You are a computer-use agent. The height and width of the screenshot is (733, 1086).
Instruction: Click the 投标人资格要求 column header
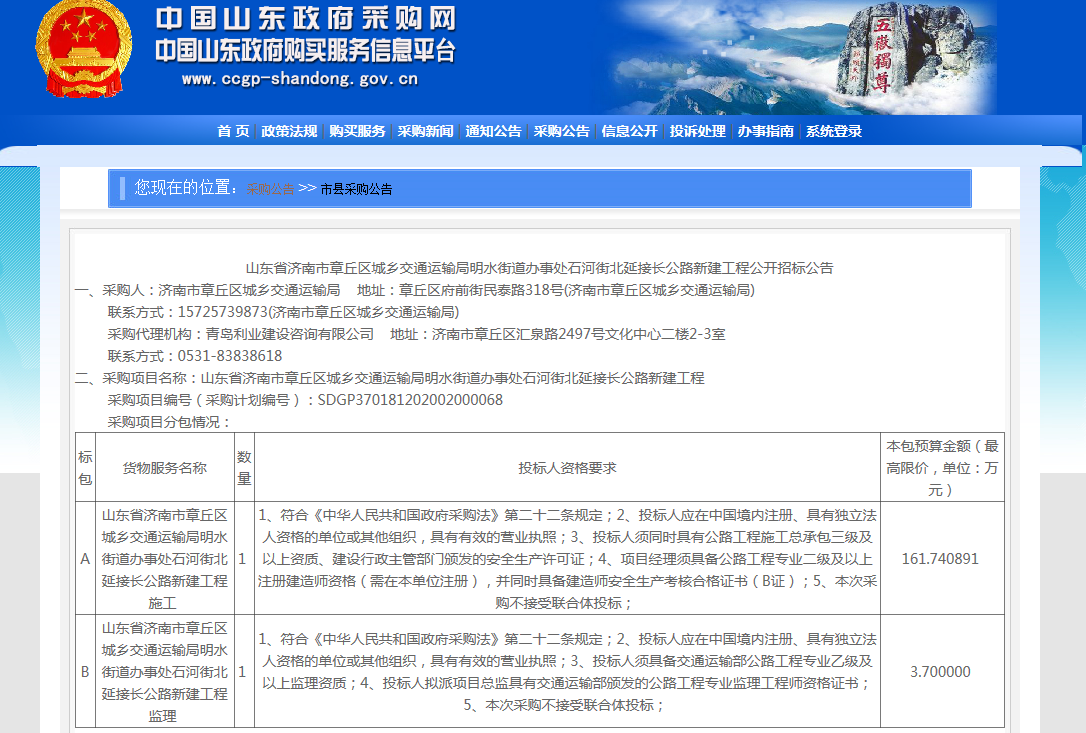567,468
